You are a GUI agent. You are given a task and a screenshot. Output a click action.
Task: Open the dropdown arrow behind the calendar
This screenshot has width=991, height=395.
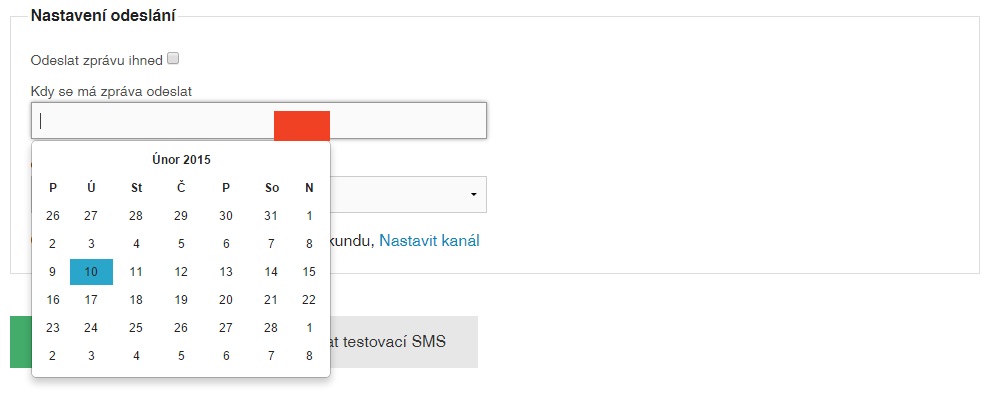473,195
